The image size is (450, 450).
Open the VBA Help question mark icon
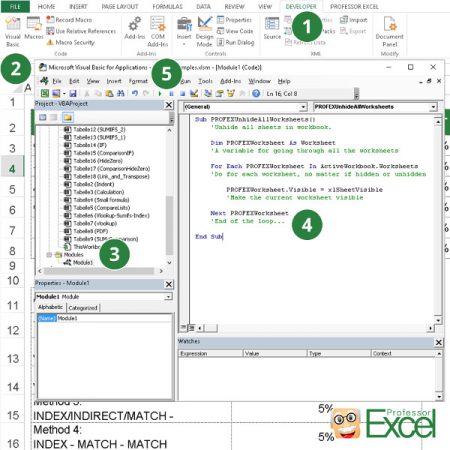pyautogui.click(x=256, y=94)
